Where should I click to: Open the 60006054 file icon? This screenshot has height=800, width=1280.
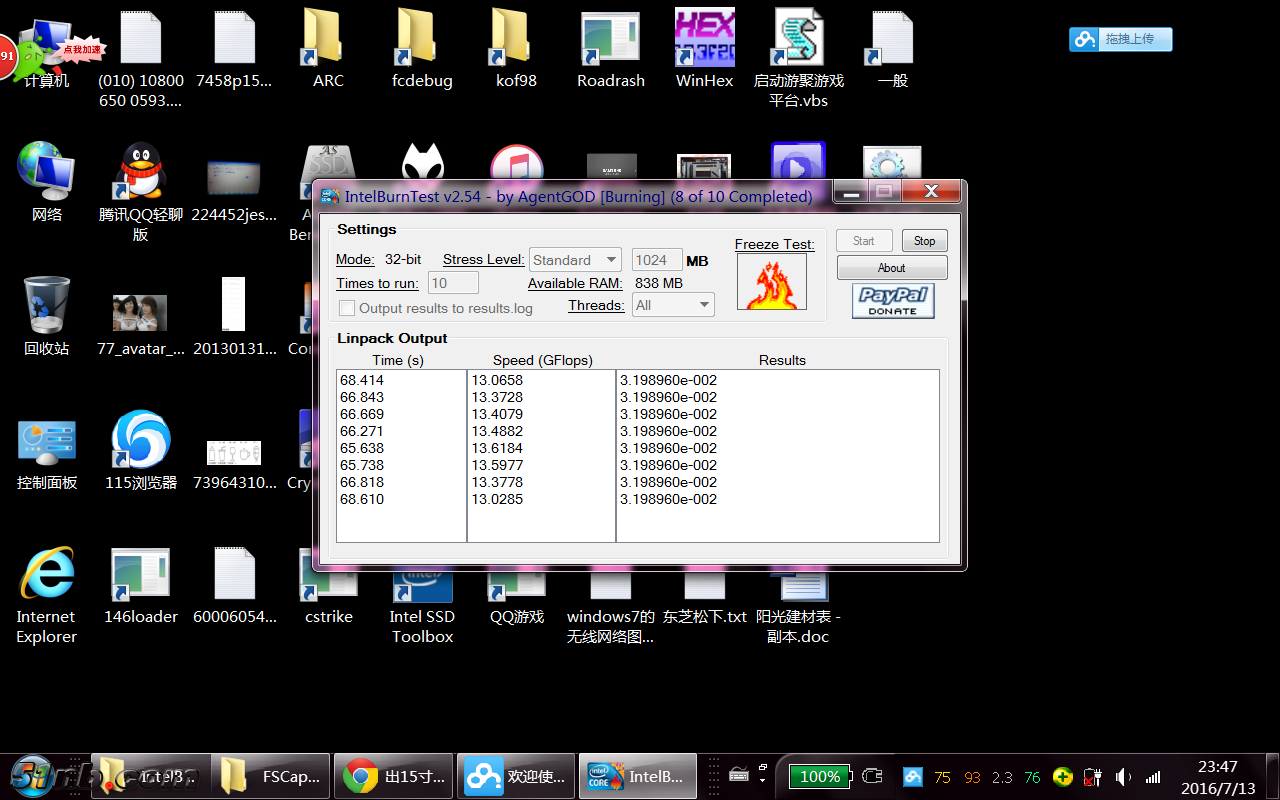point(234,585)
